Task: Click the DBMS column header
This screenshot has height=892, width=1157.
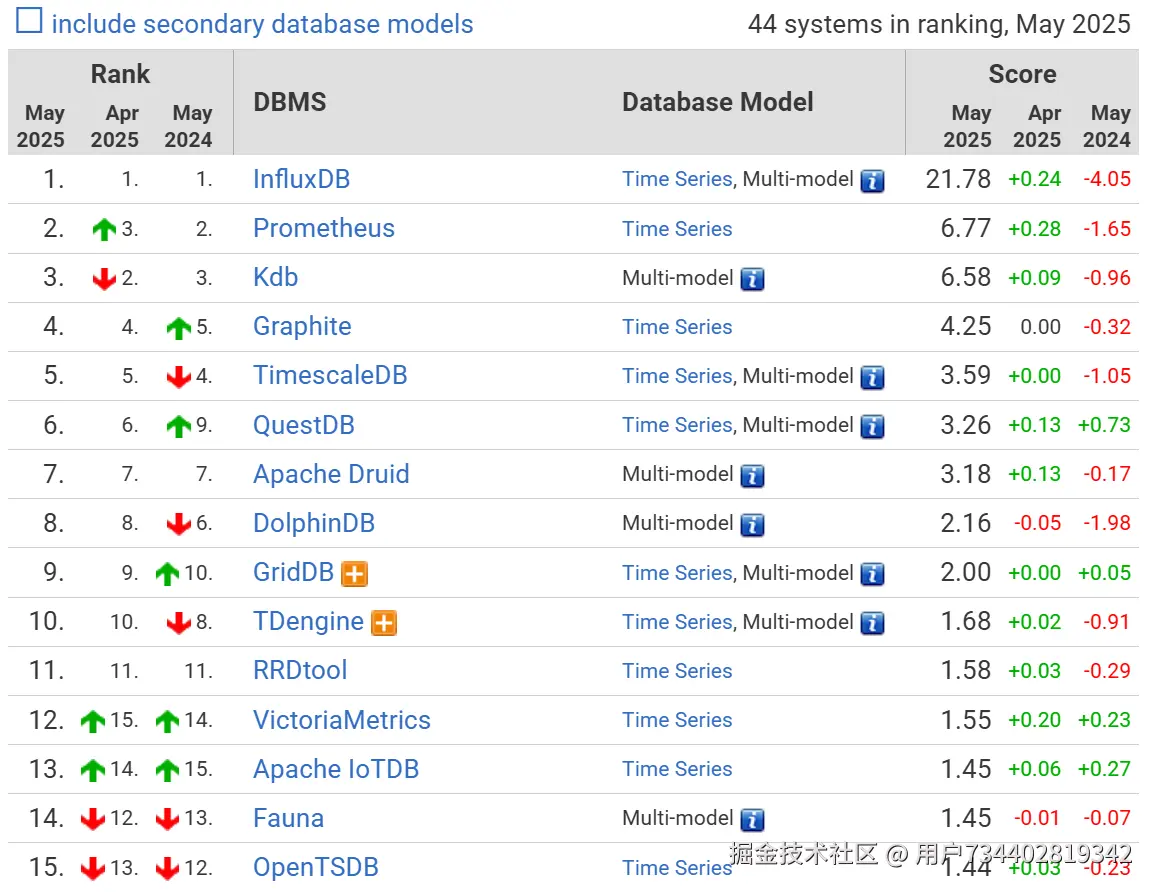Action: click(x=289, y=102)
